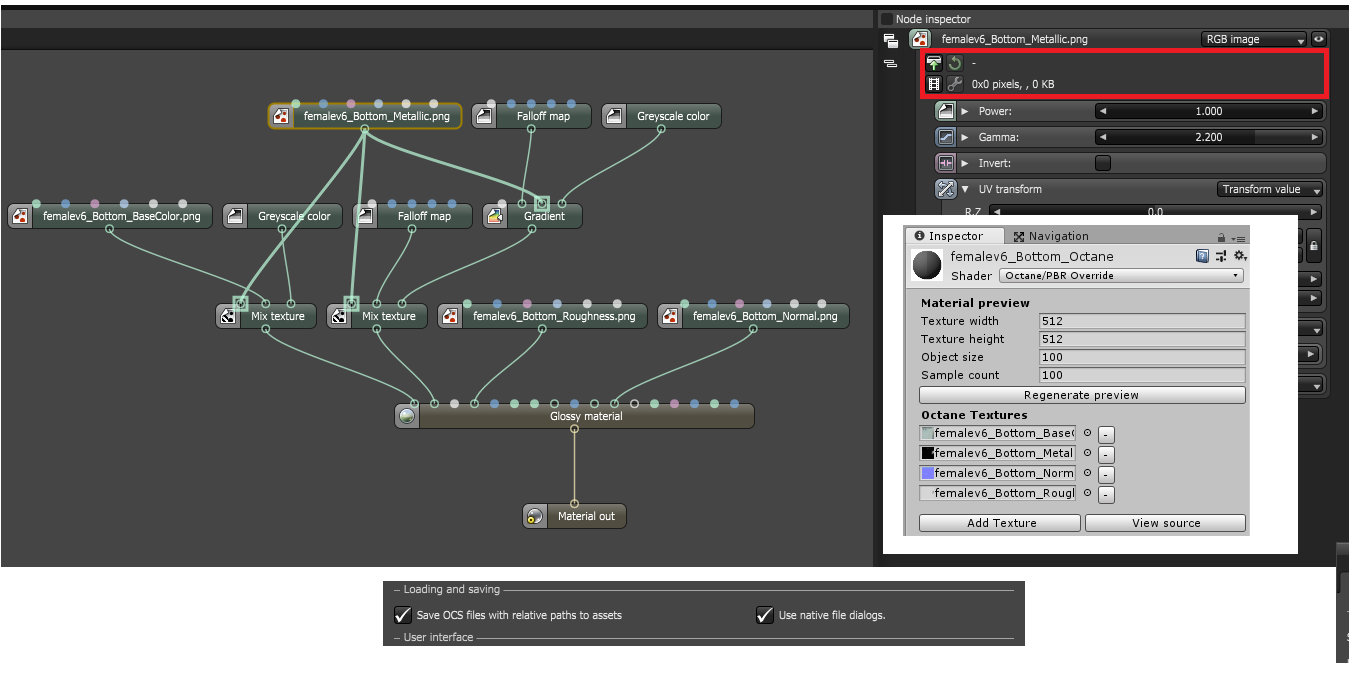Select the femalev6_Bottom_Base texture field

tap(997, 433)
